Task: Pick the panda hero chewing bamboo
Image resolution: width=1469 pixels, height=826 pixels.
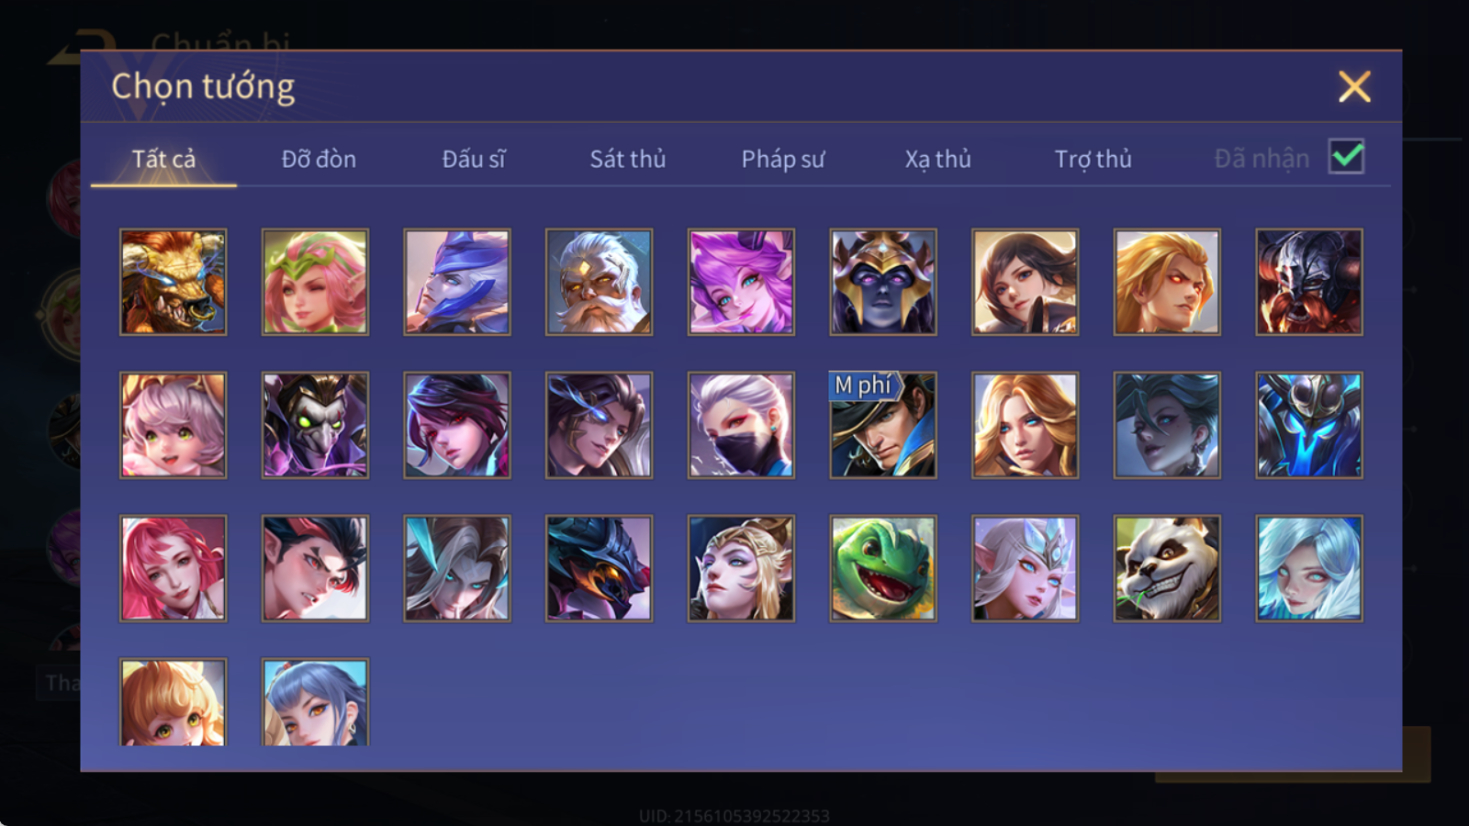Action: tap(1167, 568)
